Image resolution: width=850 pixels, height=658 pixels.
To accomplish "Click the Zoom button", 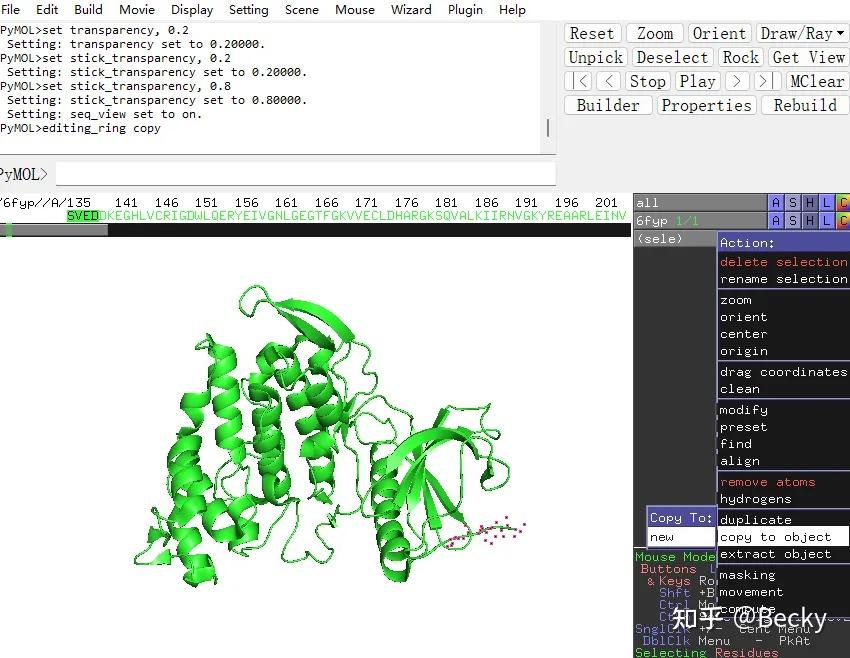I will pyautogui.click(x=655, y=34).
